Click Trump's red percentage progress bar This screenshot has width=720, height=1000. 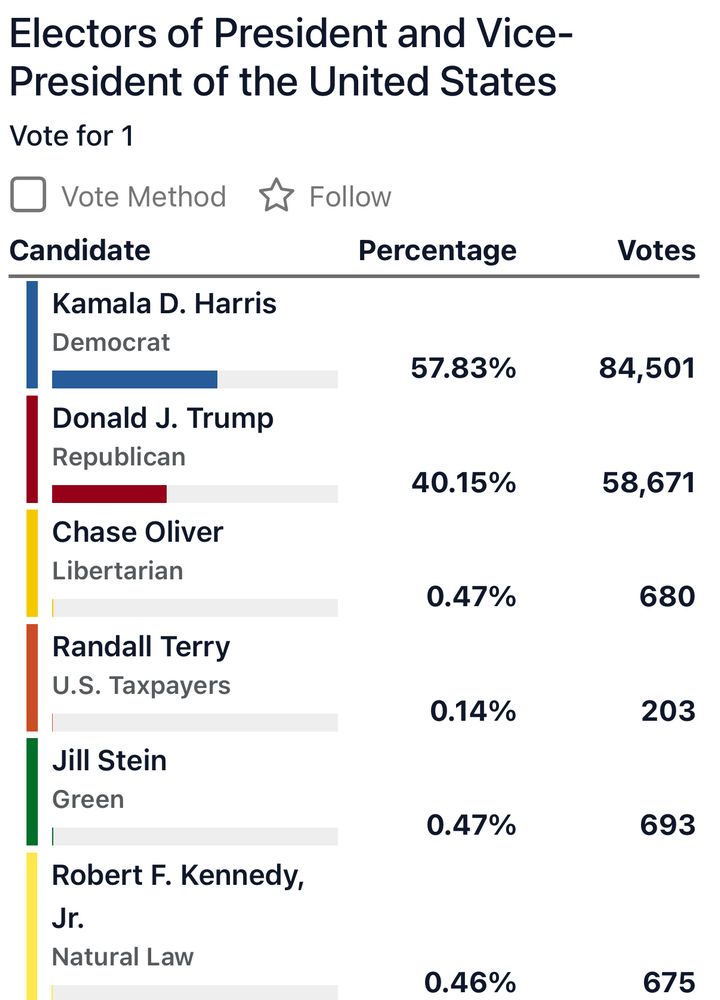coord(109,494)
